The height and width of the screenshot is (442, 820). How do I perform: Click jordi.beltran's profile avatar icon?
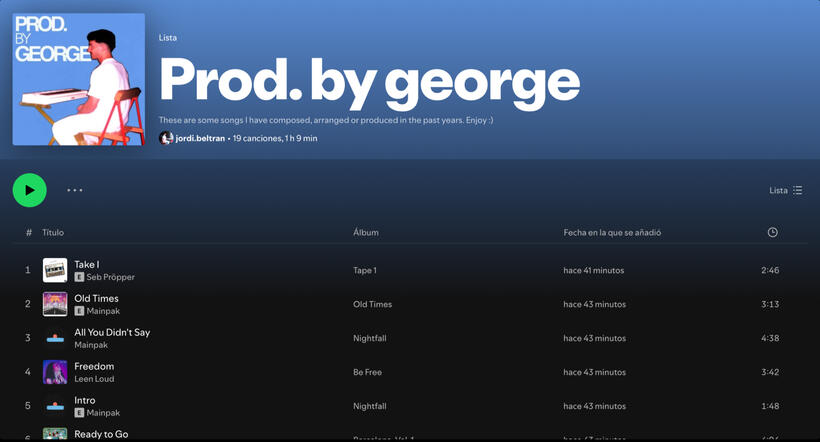(166, 139)
